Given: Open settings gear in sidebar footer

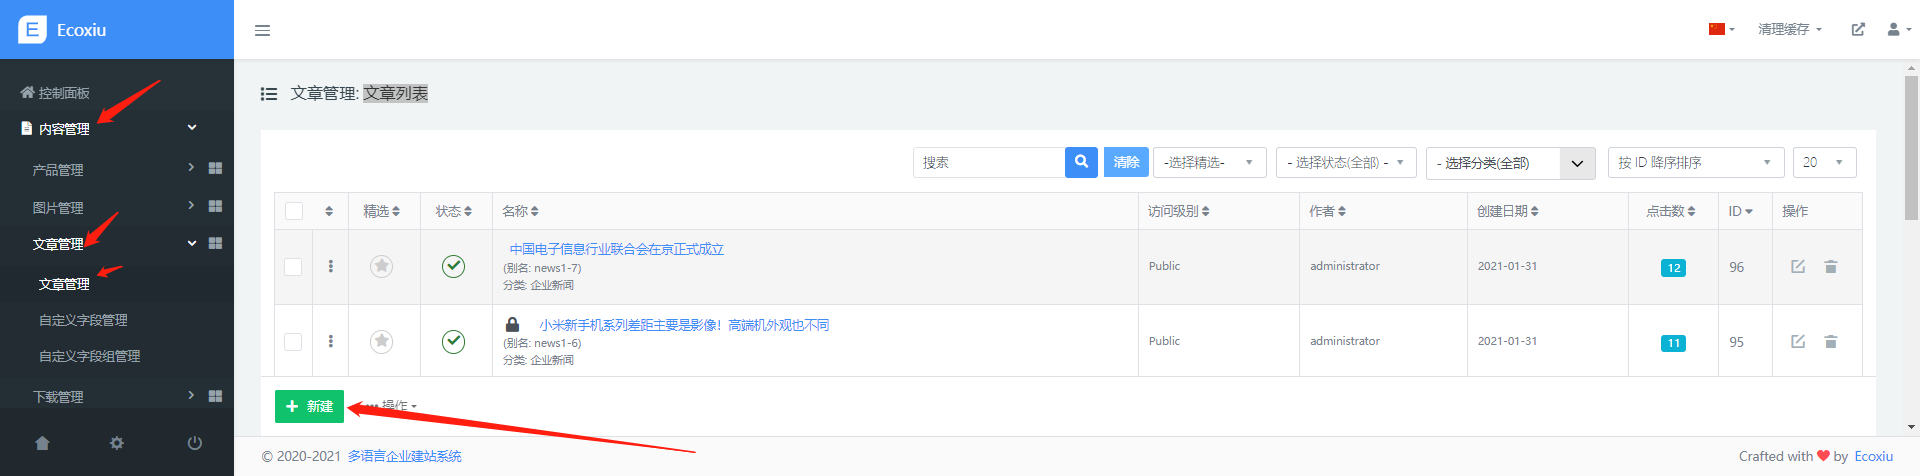Looking at the screenshot, I should pos(117,443).
